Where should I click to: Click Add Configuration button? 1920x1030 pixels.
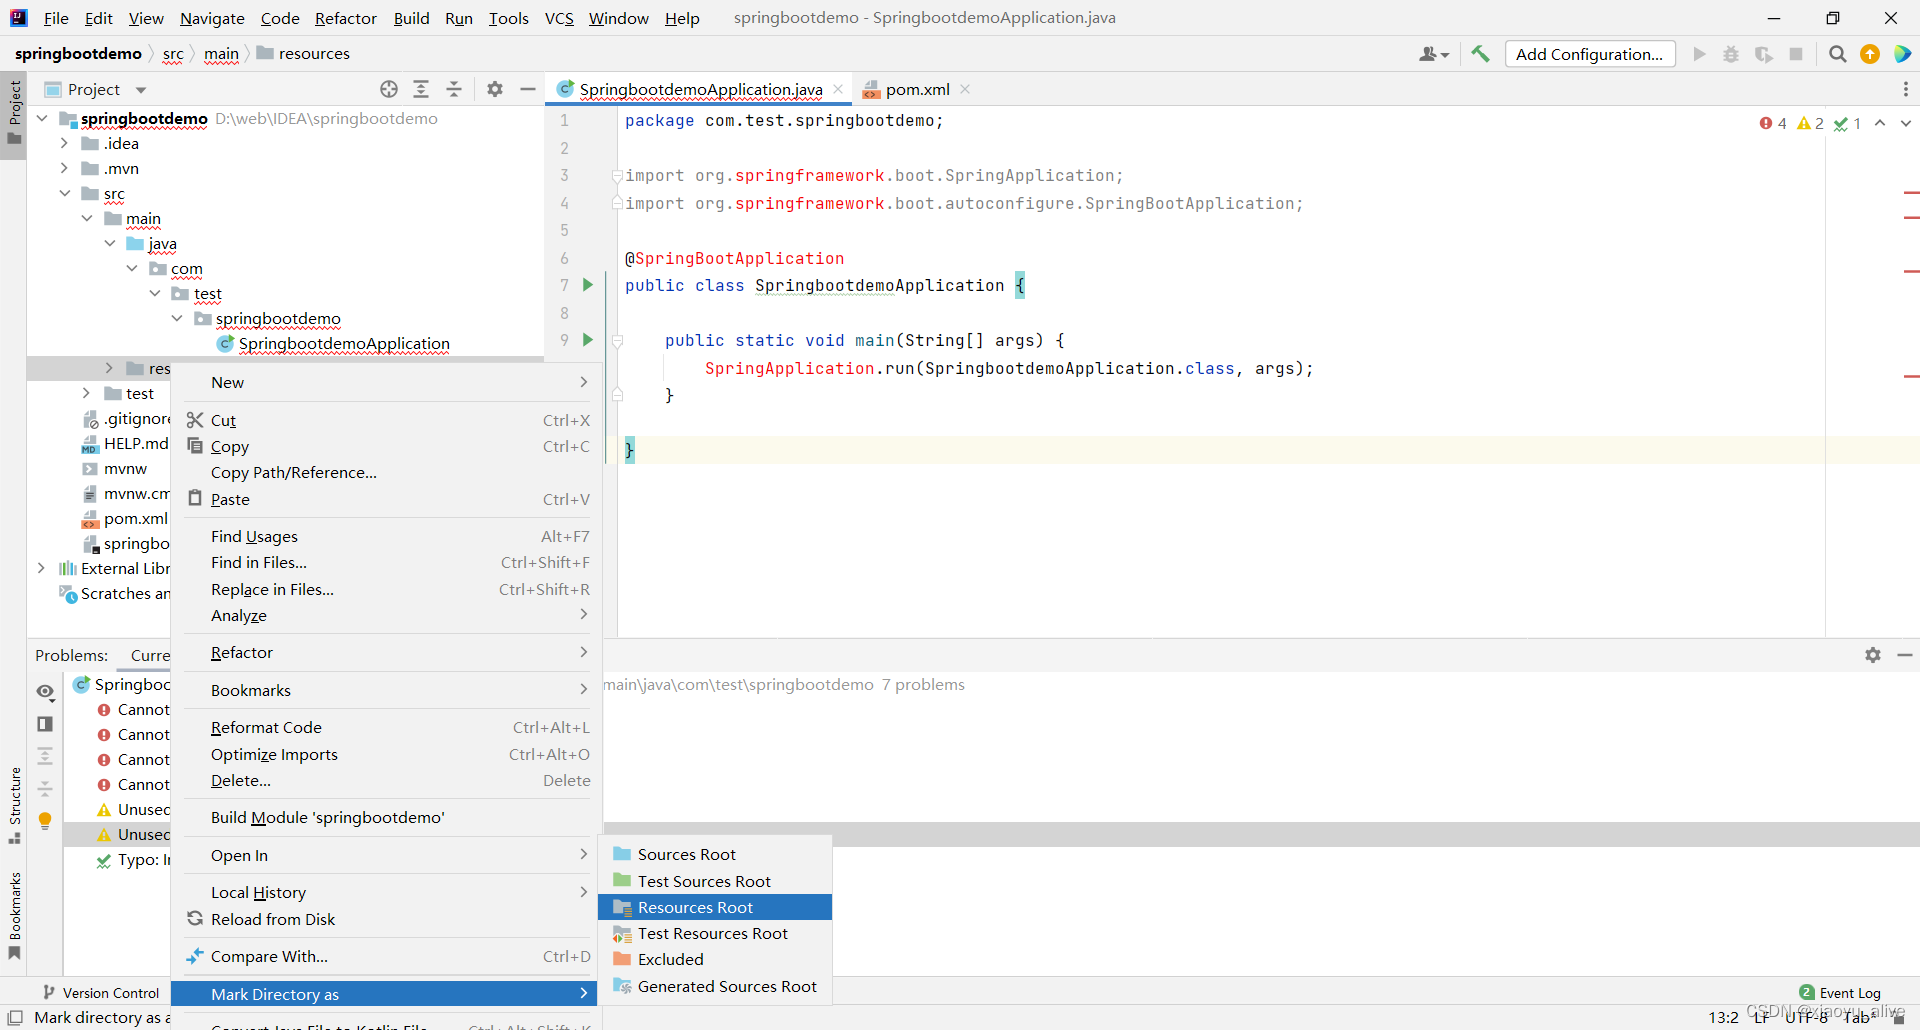[1590, 54]
